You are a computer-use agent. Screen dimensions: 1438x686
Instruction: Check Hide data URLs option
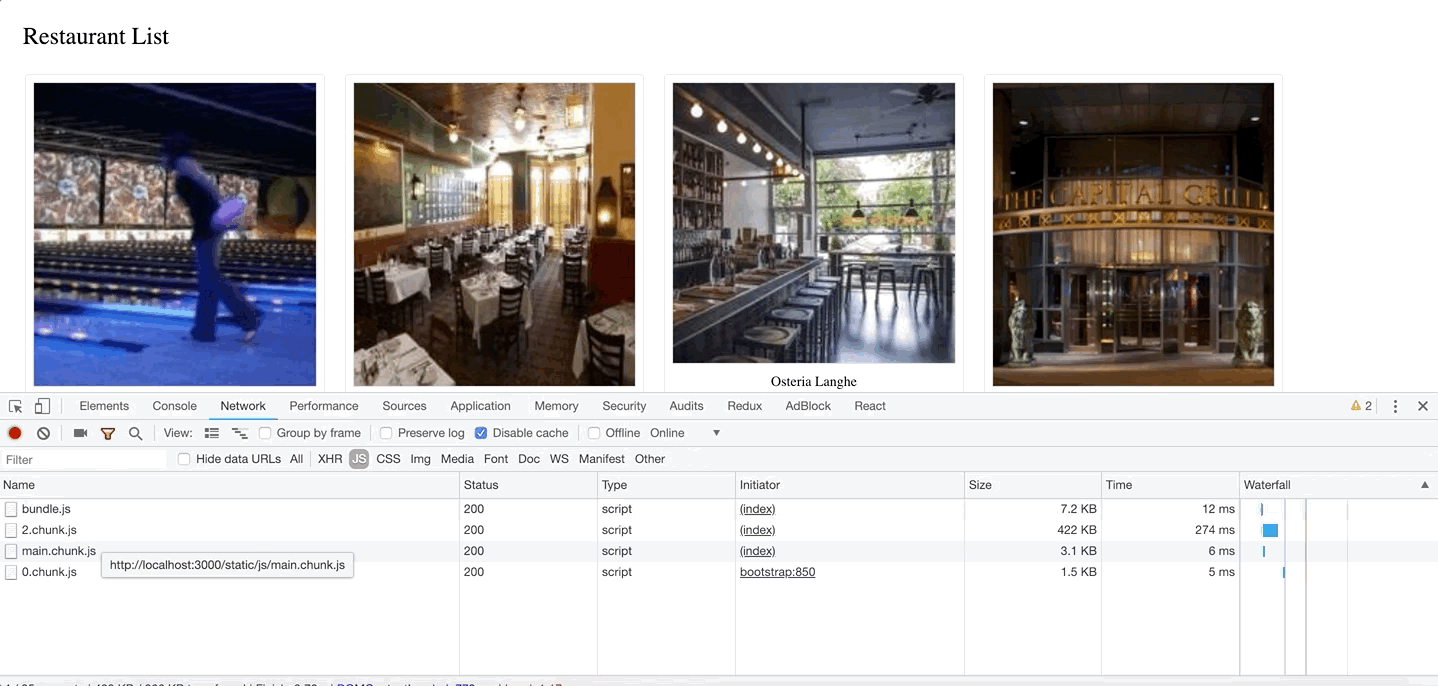tap(184, 459)
